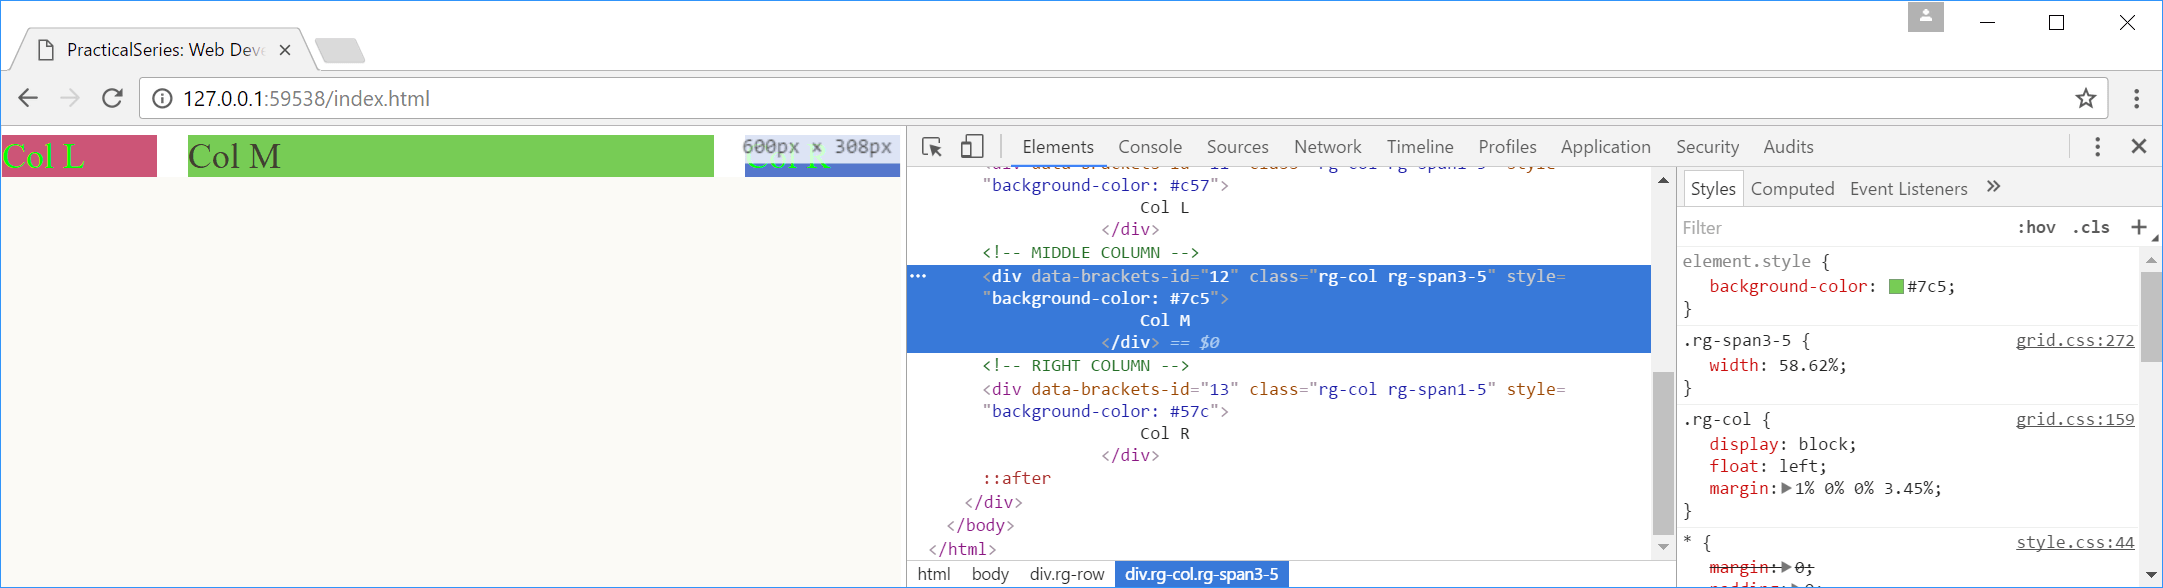Viewport: 2163px width, 588px height.
Task: Open the Network tab
Action: (x=1328, y=147)
